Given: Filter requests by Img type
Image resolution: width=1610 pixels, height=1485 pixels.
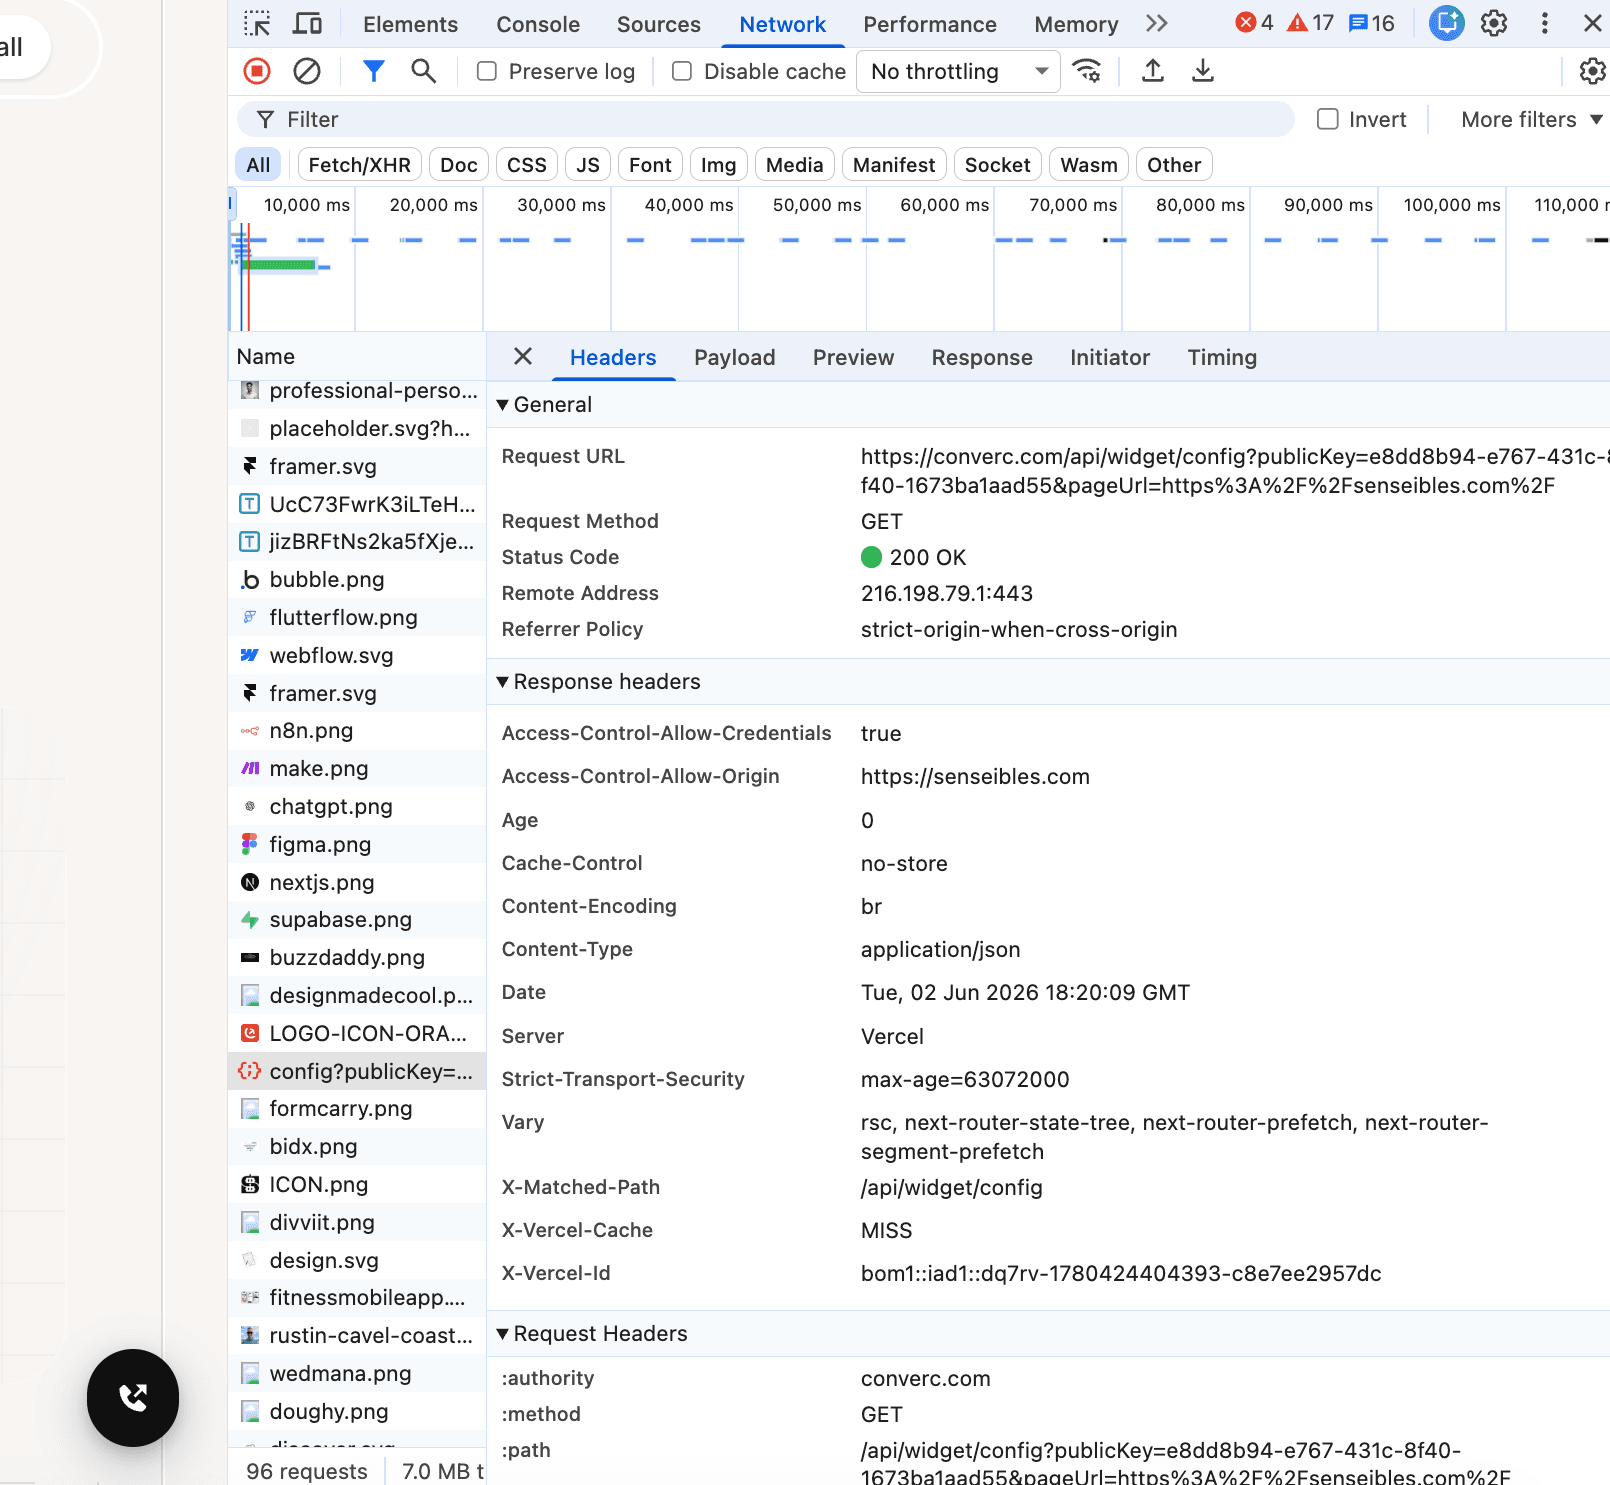Looking at the screenshot, I should (718, 165).
